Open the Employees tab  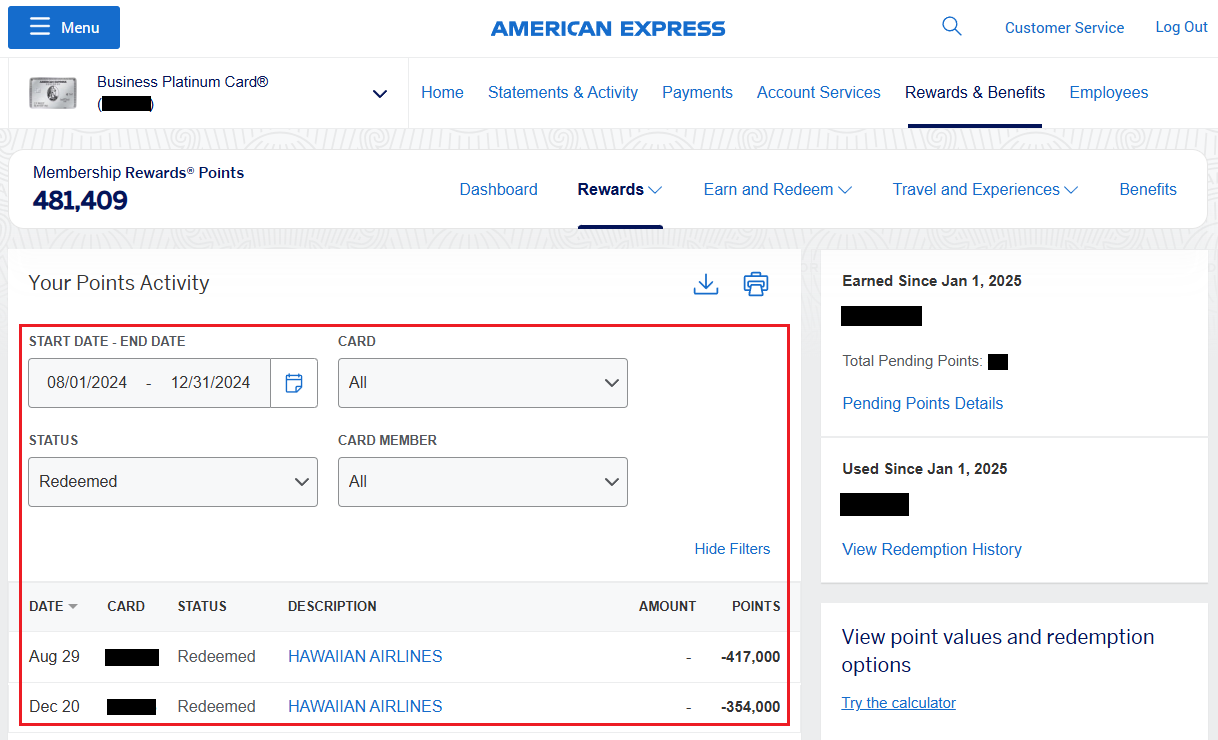[1109, 92]
